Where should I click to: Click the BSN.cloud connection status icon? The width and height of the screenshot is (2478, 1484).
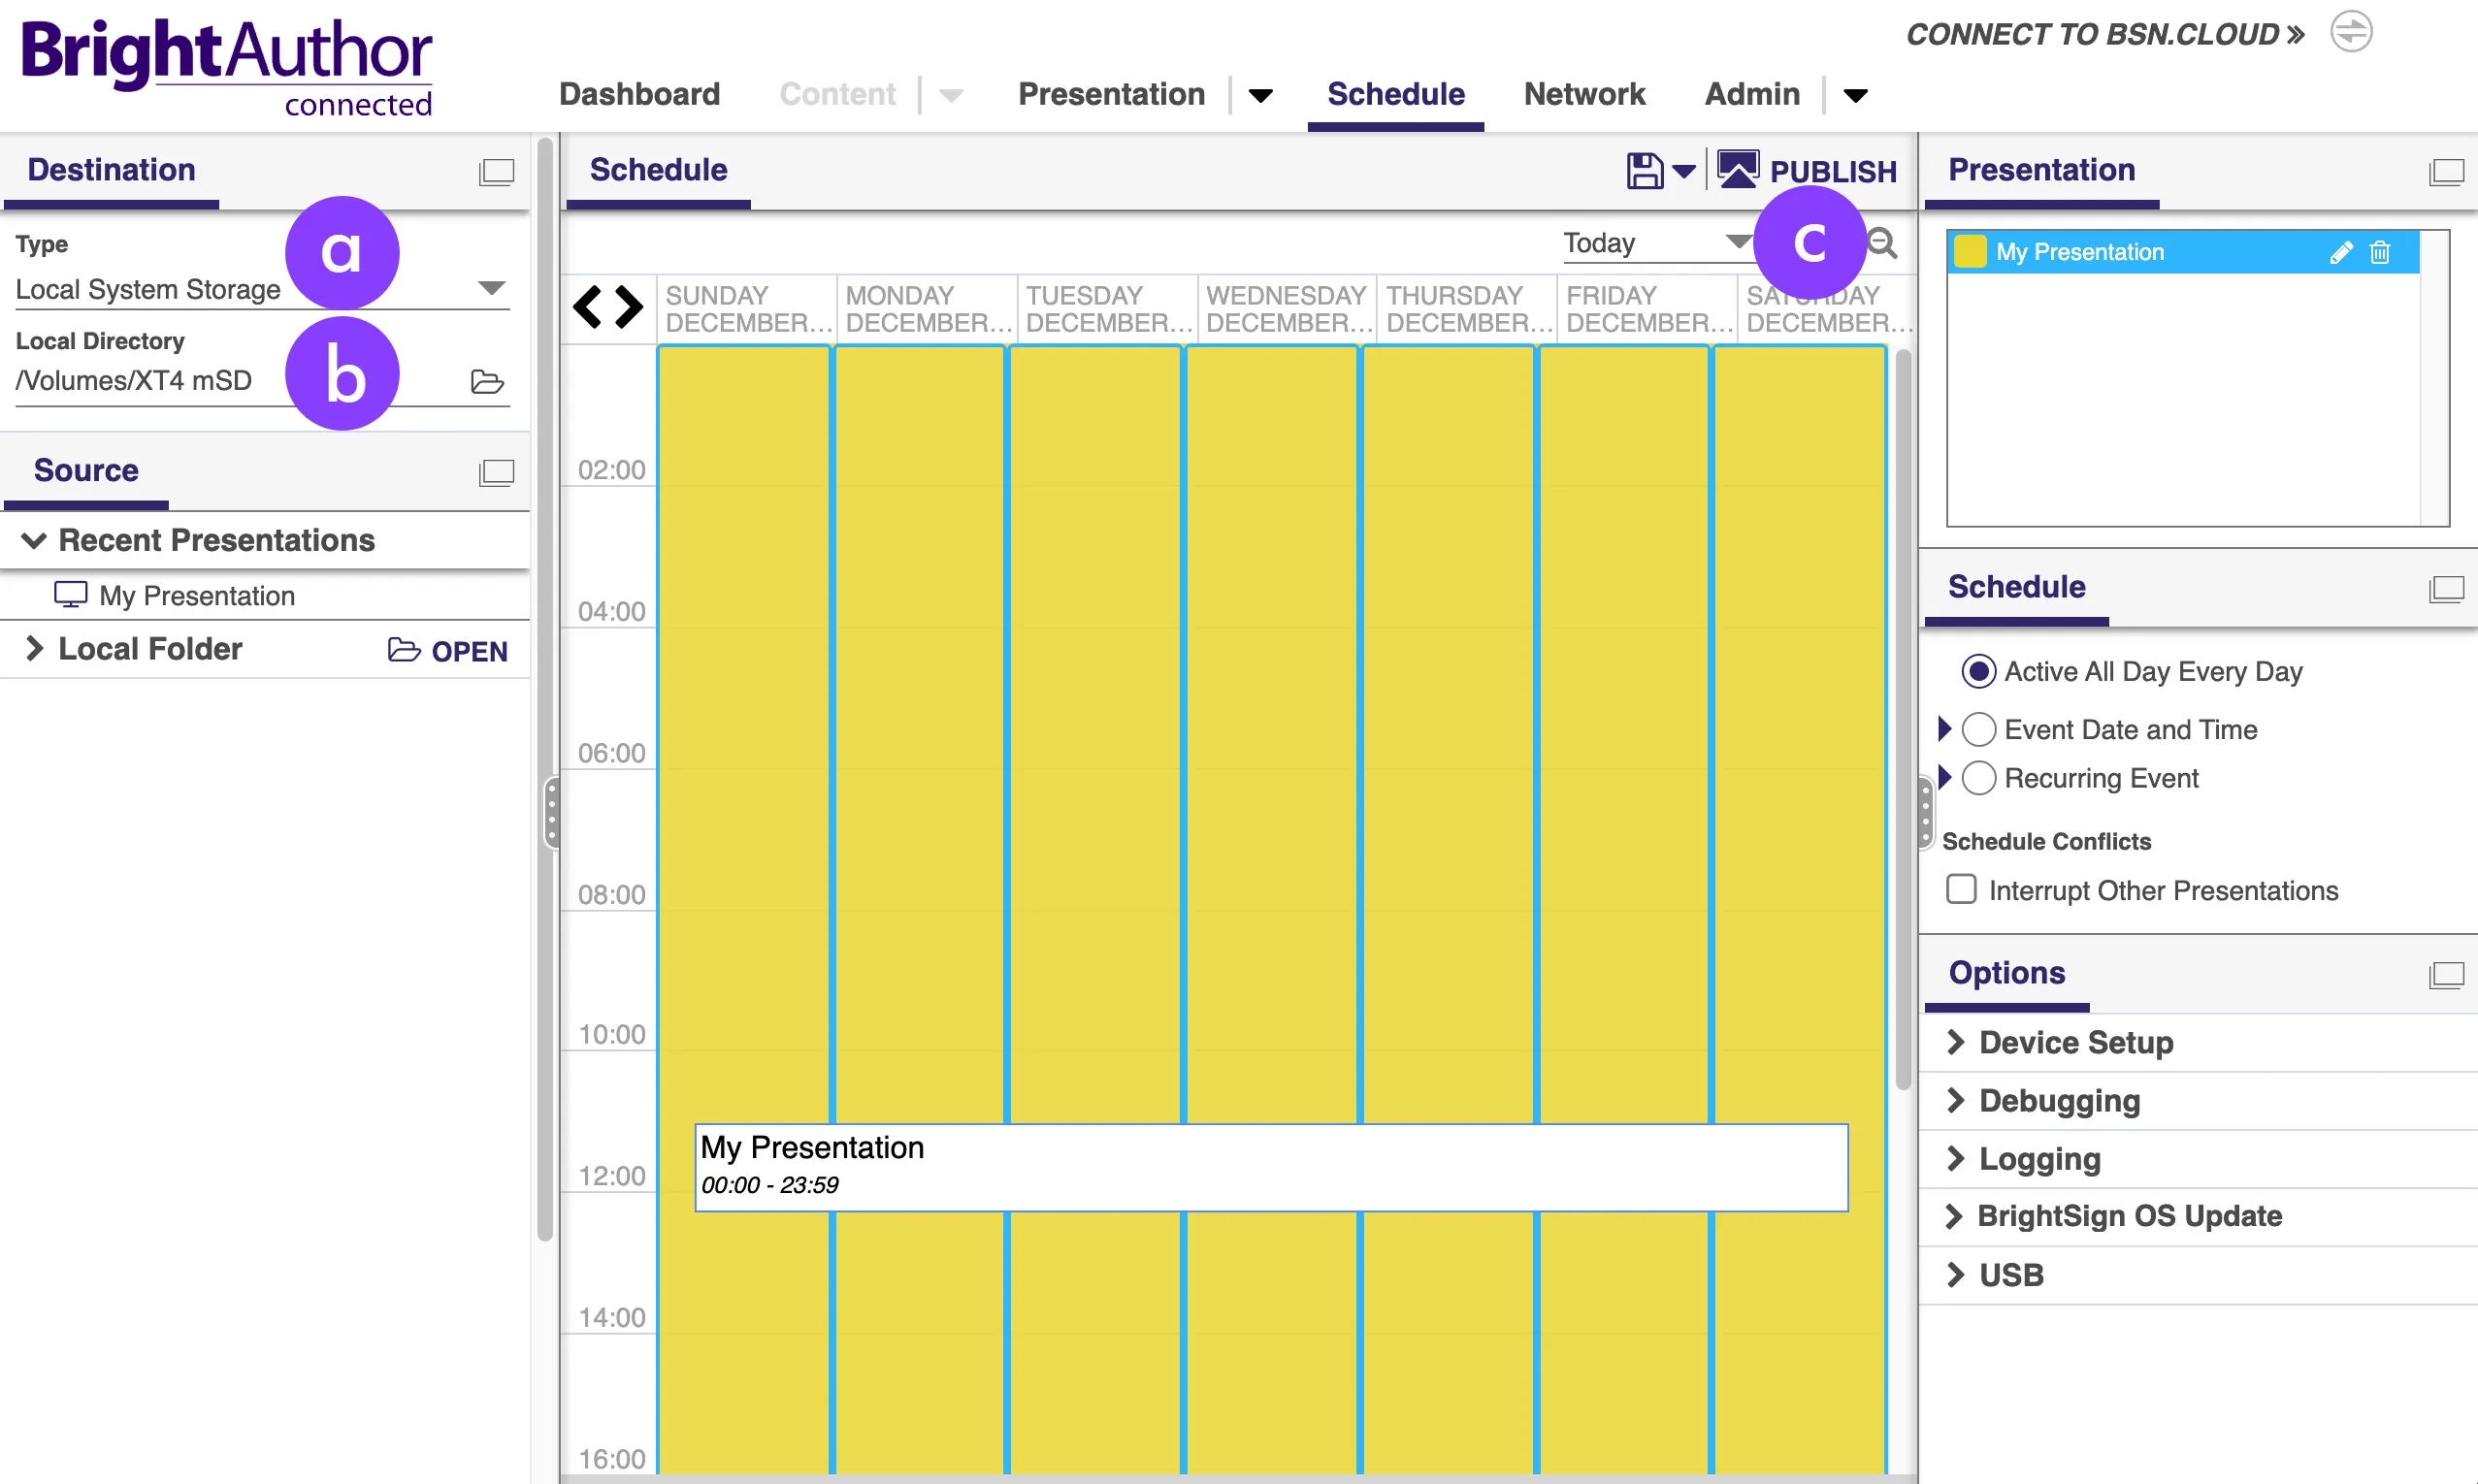(x=2351, y=31)
